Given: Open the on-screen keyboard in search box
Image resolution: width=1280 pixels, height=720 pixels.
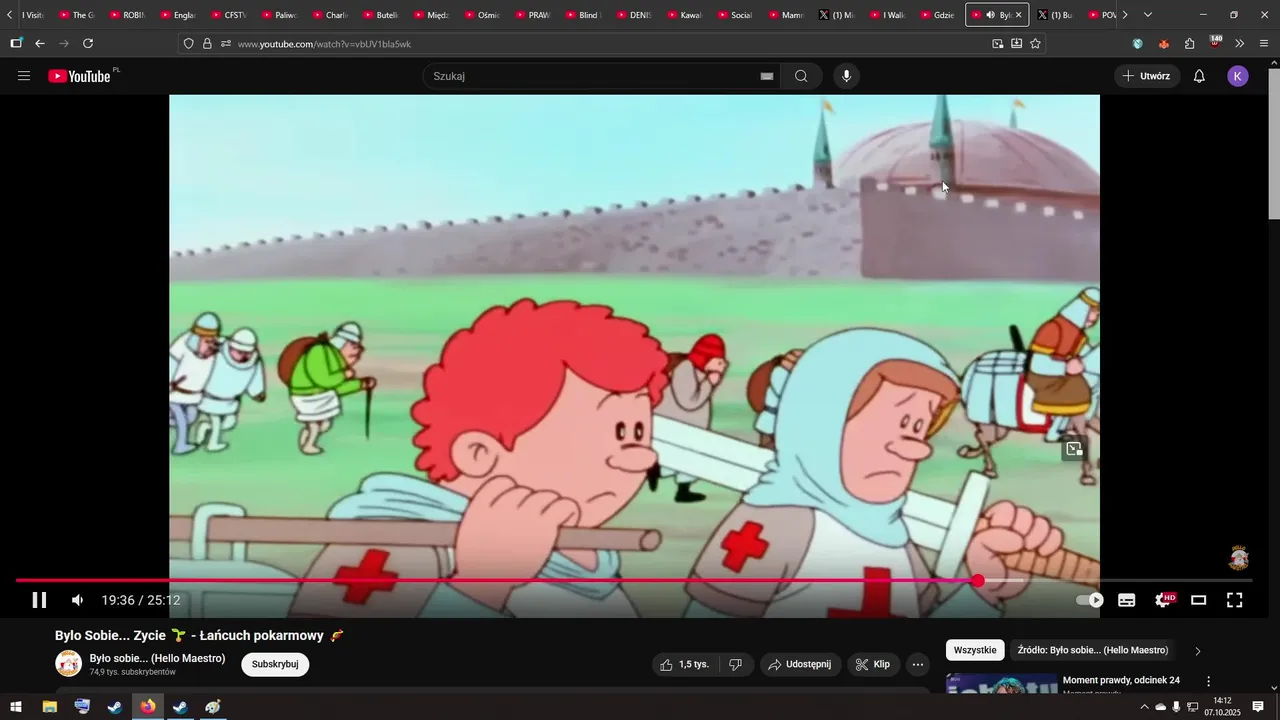Looking at the screenshot, I should click(x=767, y=76).
